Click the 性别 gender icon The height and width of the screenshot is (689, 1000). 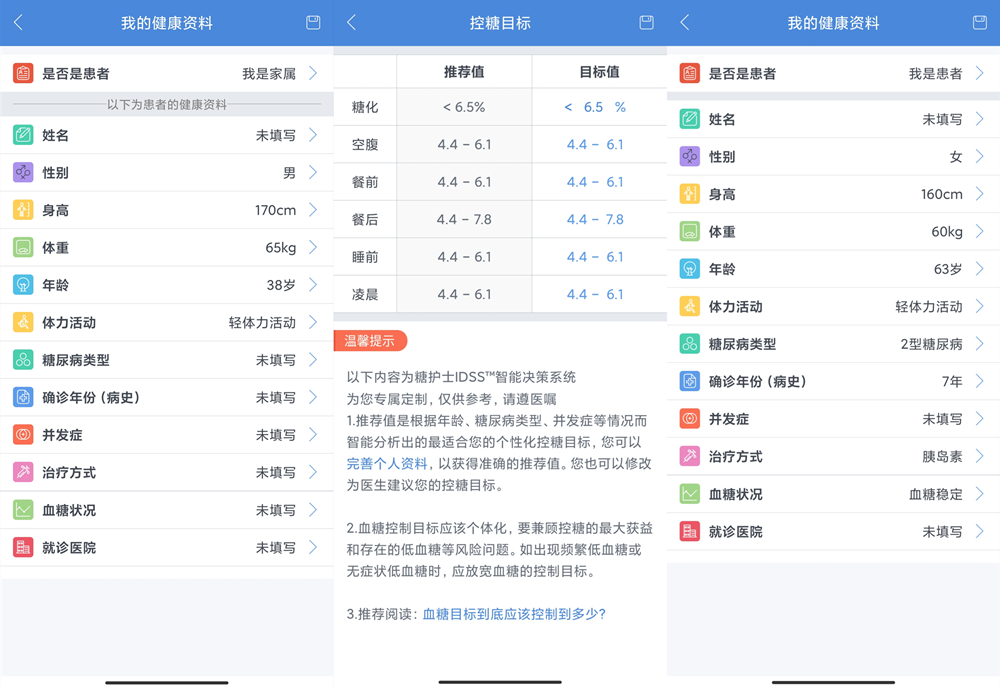tap(22, 172)
